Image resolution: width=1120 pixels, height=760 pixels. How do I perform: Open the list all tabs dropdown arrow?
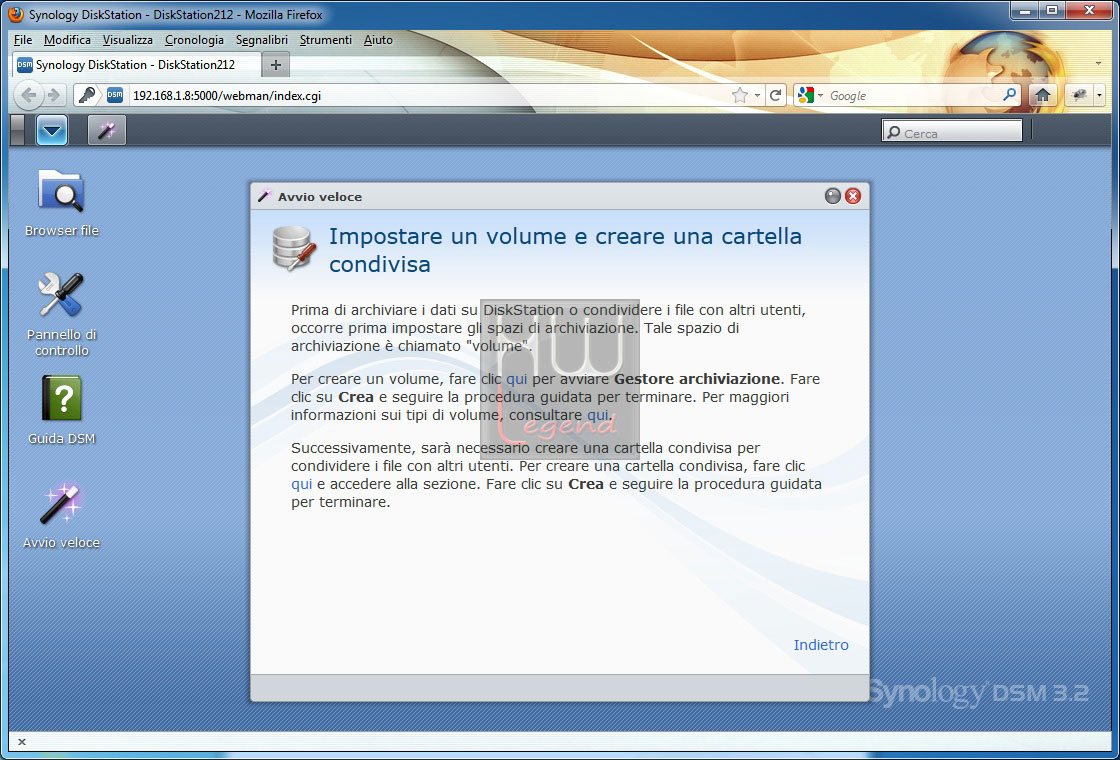point(1098,64)
